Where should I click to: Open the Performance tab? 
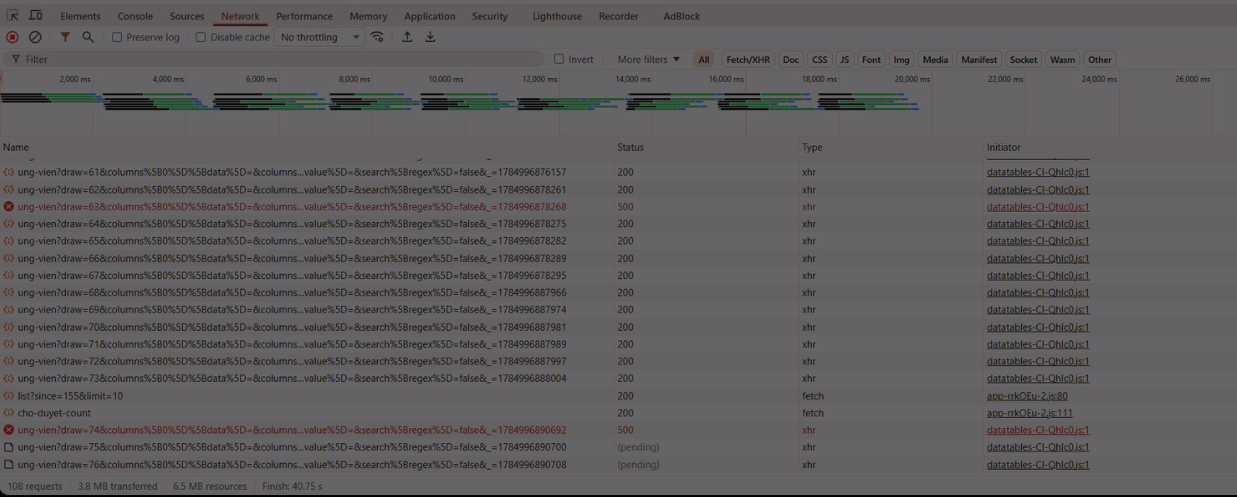[305, 16]
